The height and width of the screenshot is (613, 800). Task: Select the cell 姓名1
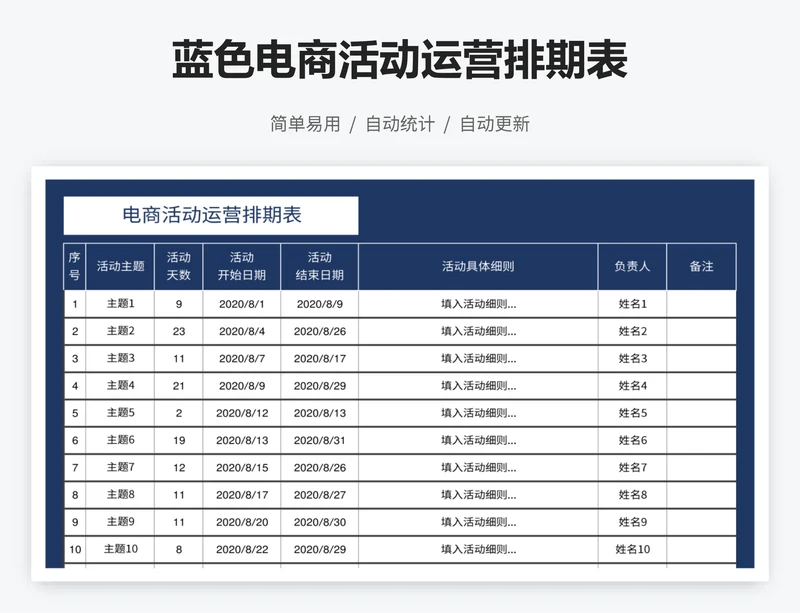[x=632, y=304]
